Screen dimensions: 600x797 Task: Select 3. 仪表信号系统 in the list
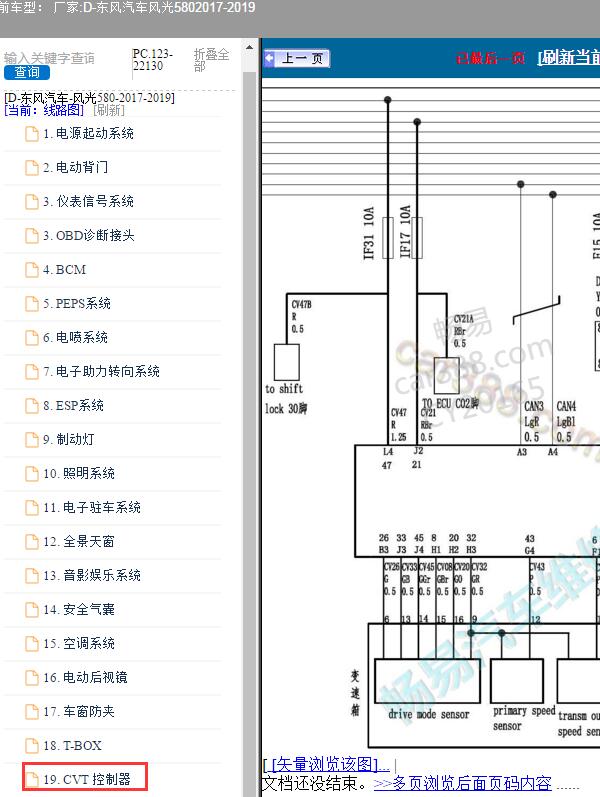(x=88, y=201)
